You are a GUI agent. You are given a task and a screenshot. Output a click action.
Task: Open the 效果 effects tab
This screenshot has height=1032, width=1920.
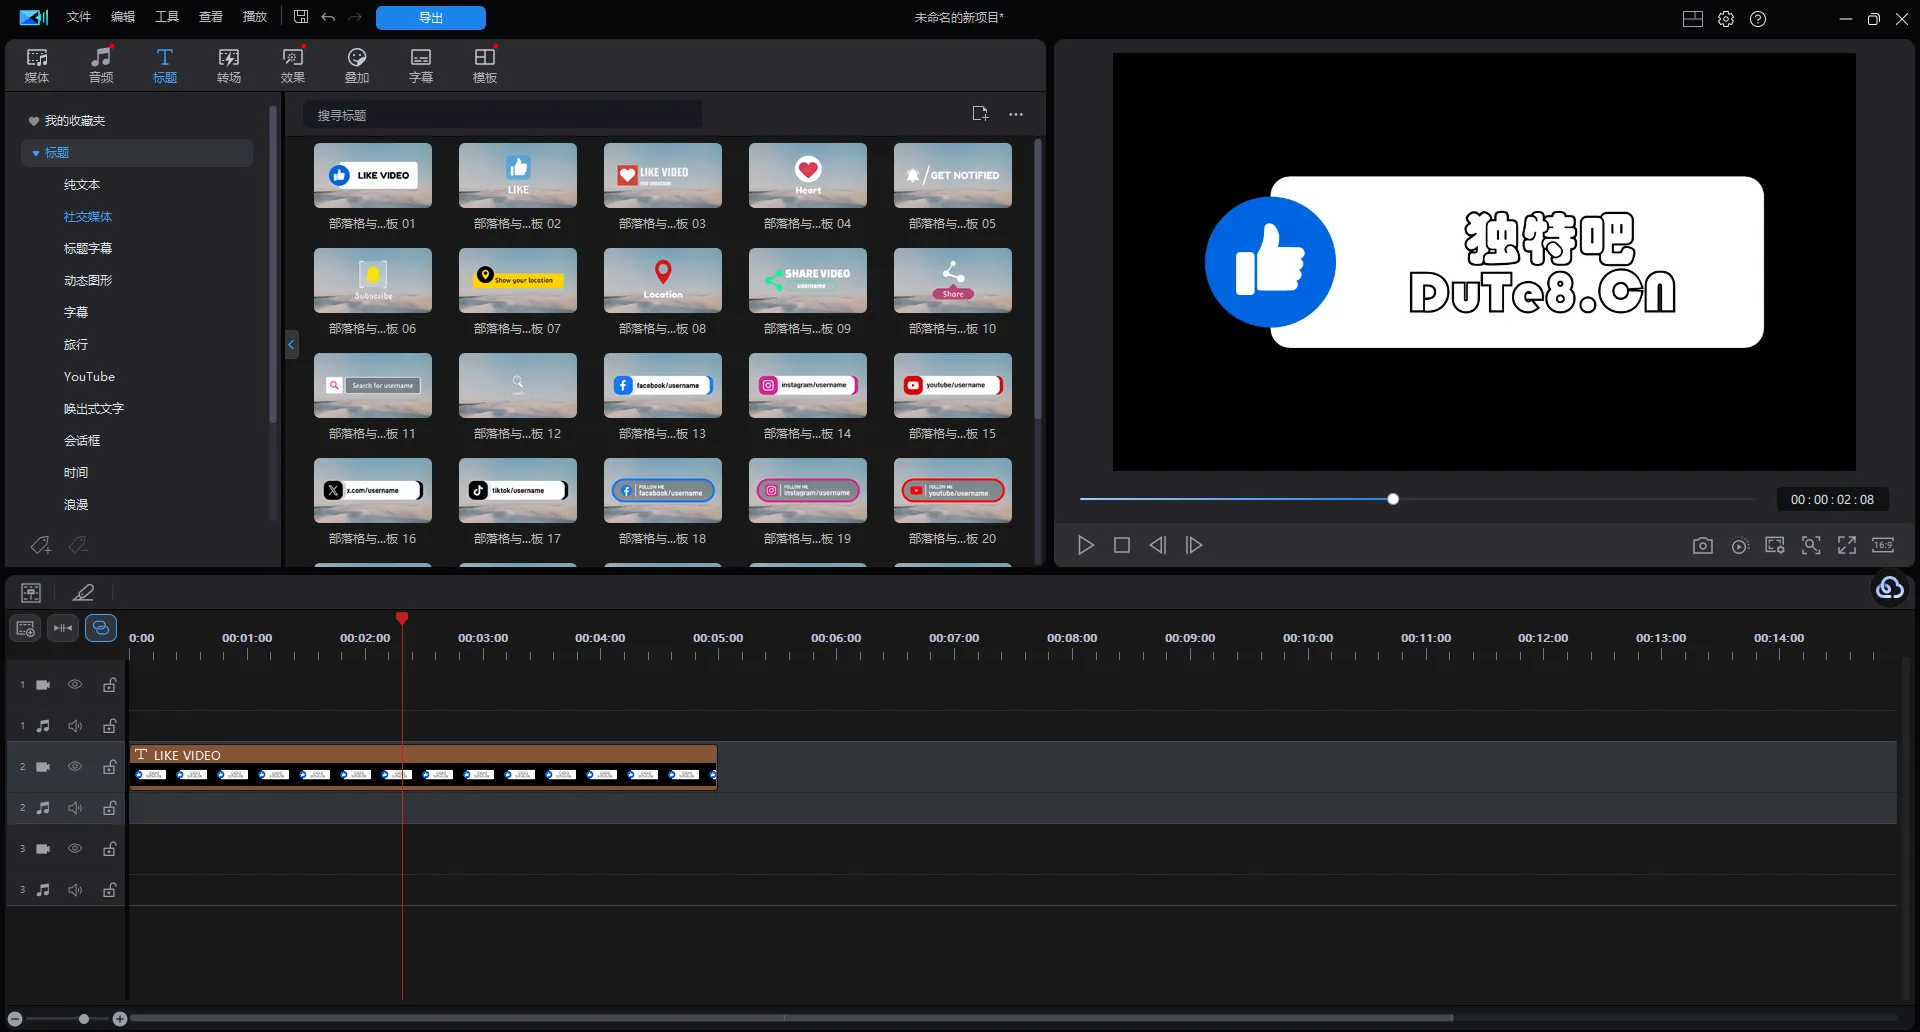click(x=293, y=65)
